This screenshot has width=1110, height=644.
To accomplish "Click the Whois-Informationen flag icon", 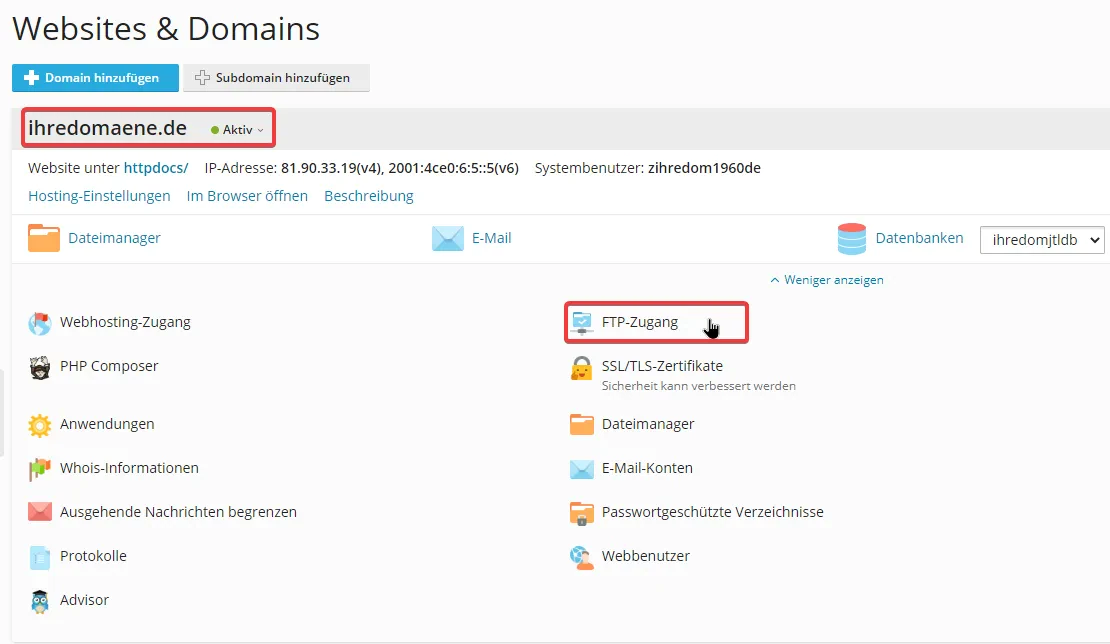I will [40, 469].
